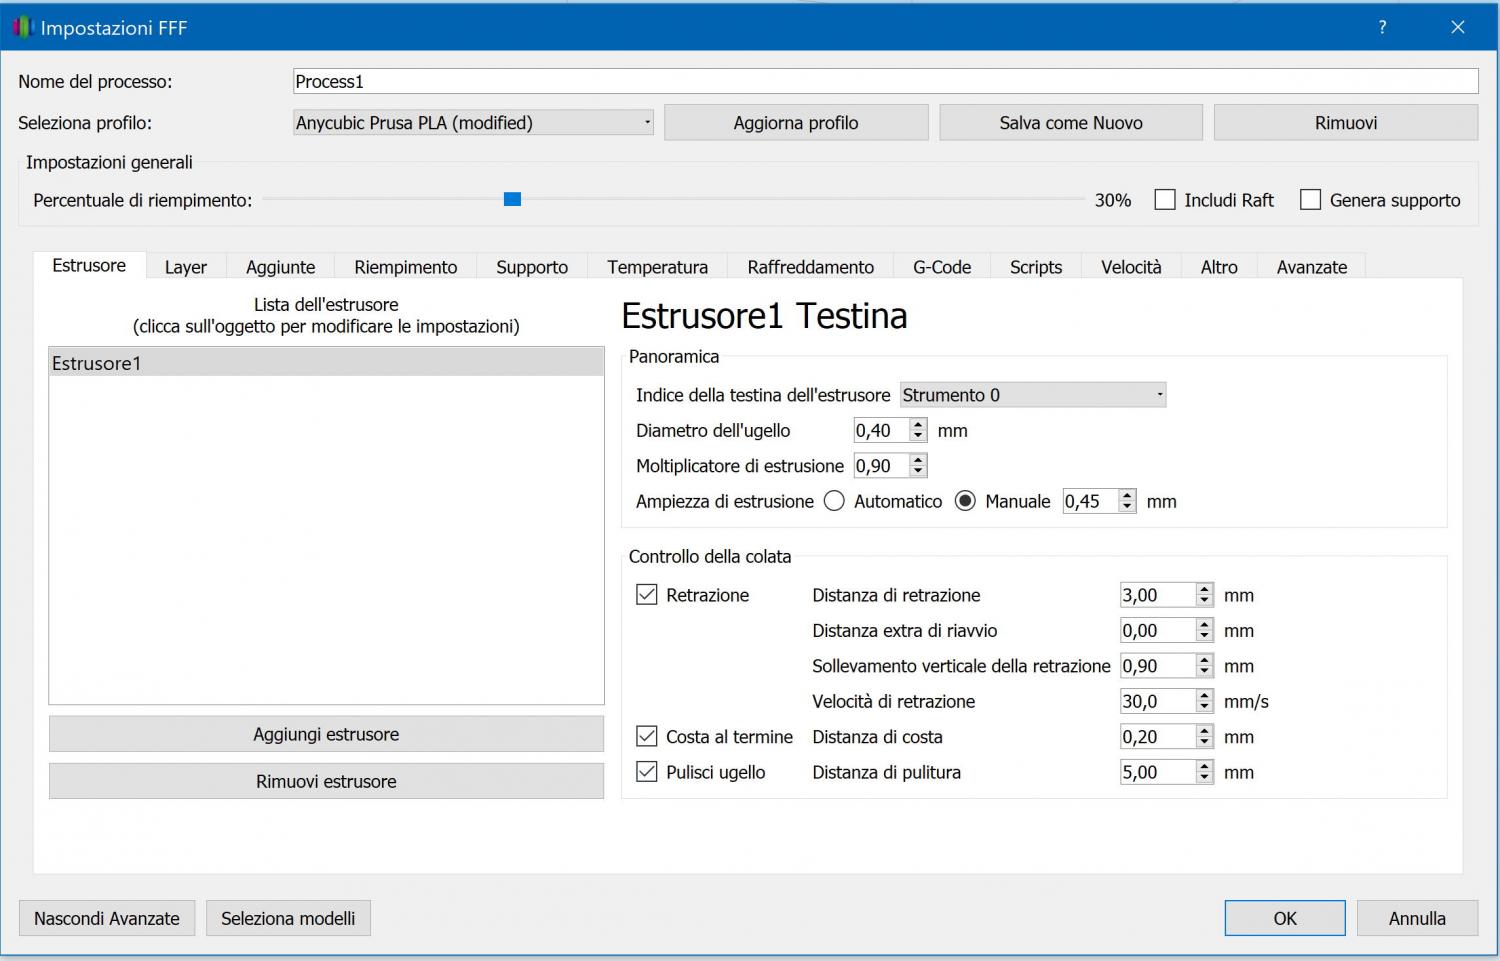Uncheck the Retrazione checkbox
This screenshot has width=1500, height=961.
(647, 595)
